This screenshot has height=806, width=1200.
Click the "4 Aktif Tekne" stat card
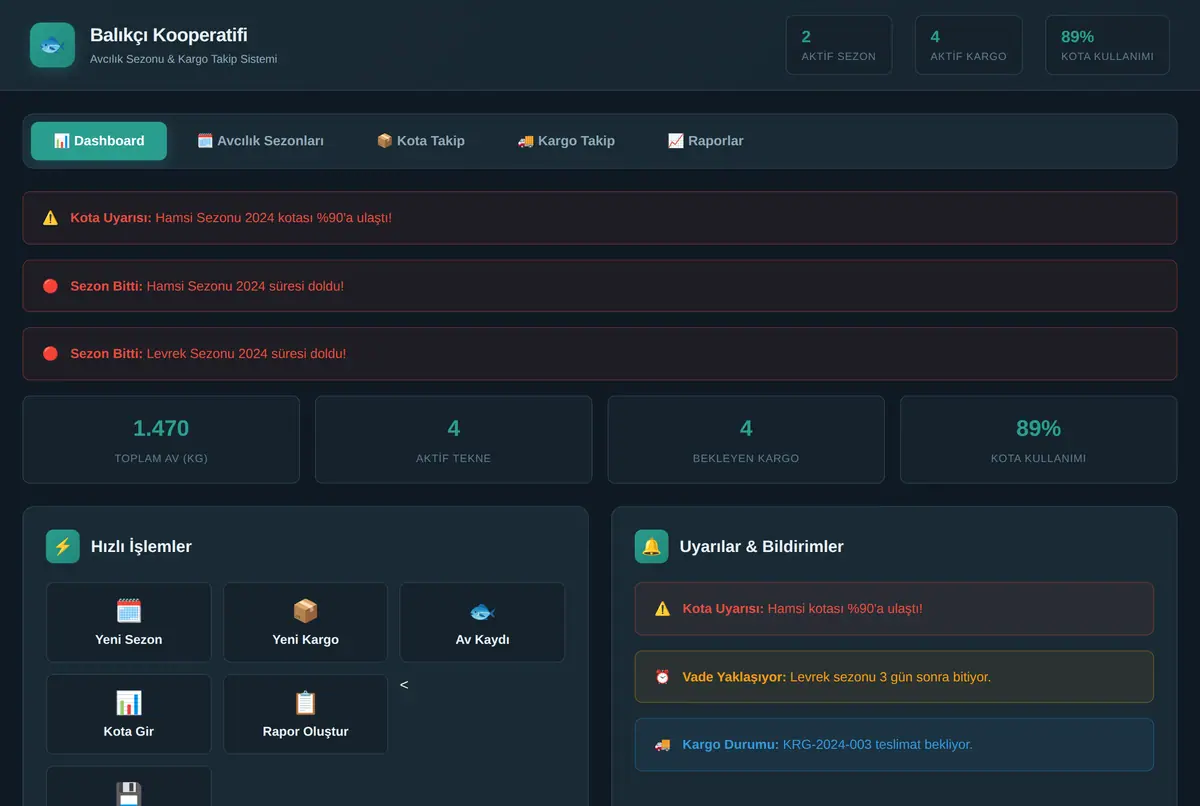pos(453,440)
